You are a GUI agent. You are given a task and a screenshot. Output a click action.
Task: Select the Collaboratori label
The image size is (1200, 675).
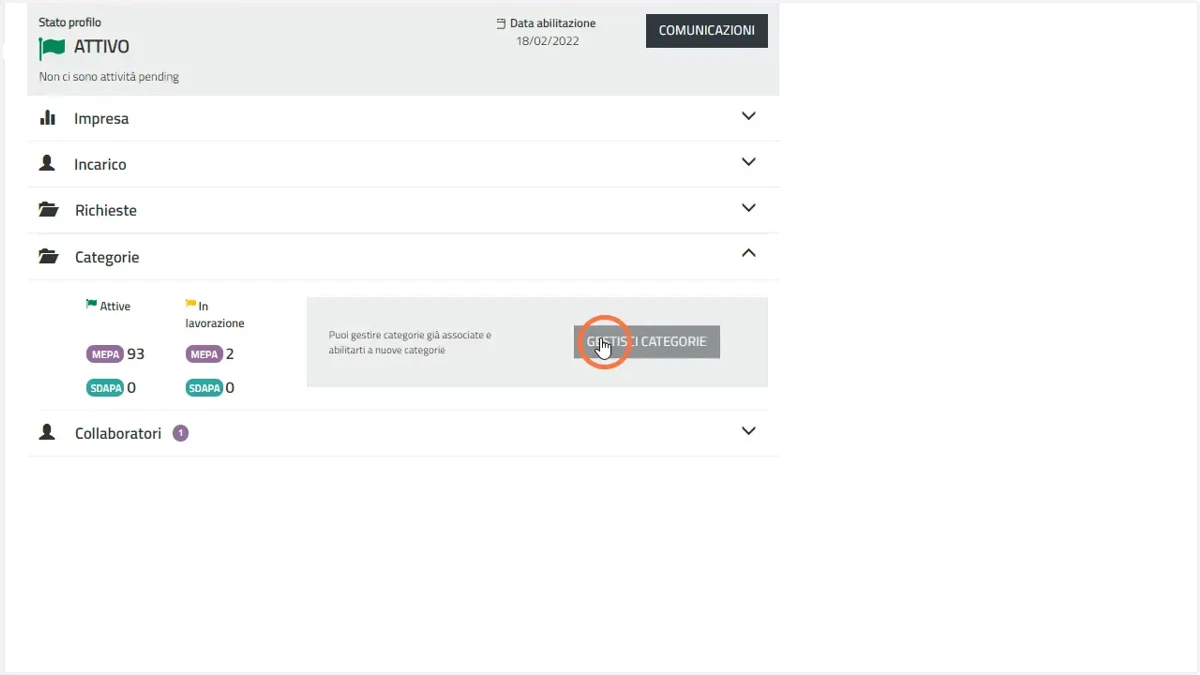[118, 434]
